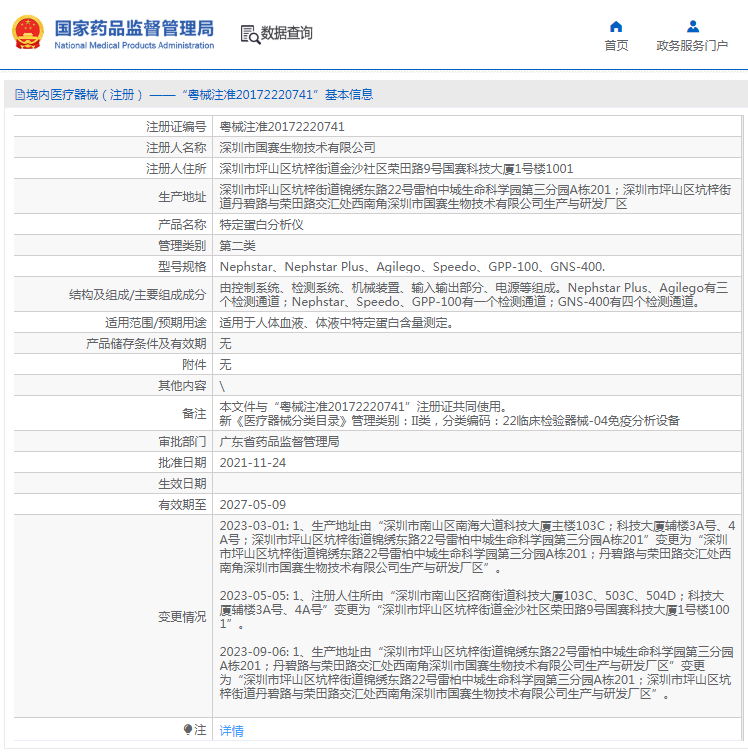Select product name 特定蛋白分析仪
This screenshot has width=748, height=752.
point(261,224)
